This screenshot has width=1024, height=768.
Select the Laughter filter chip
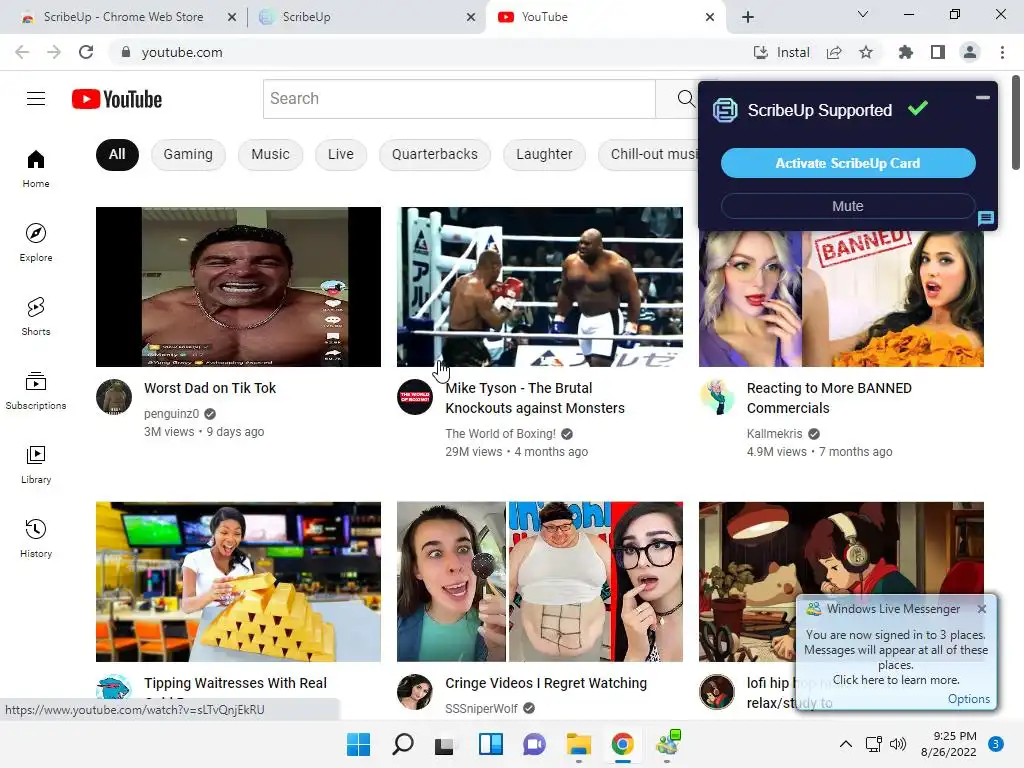click(x=544, y=155)
